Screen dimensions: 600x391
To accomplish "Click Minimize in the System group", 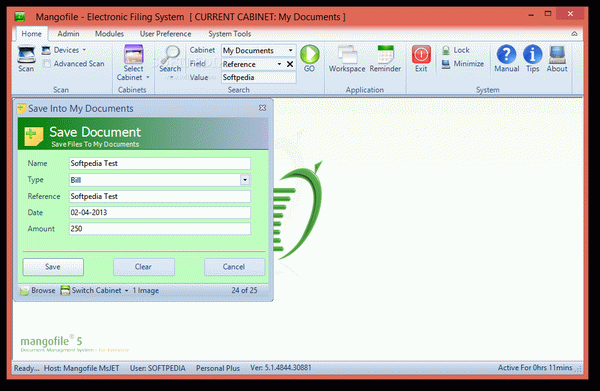I will (463, 64).
